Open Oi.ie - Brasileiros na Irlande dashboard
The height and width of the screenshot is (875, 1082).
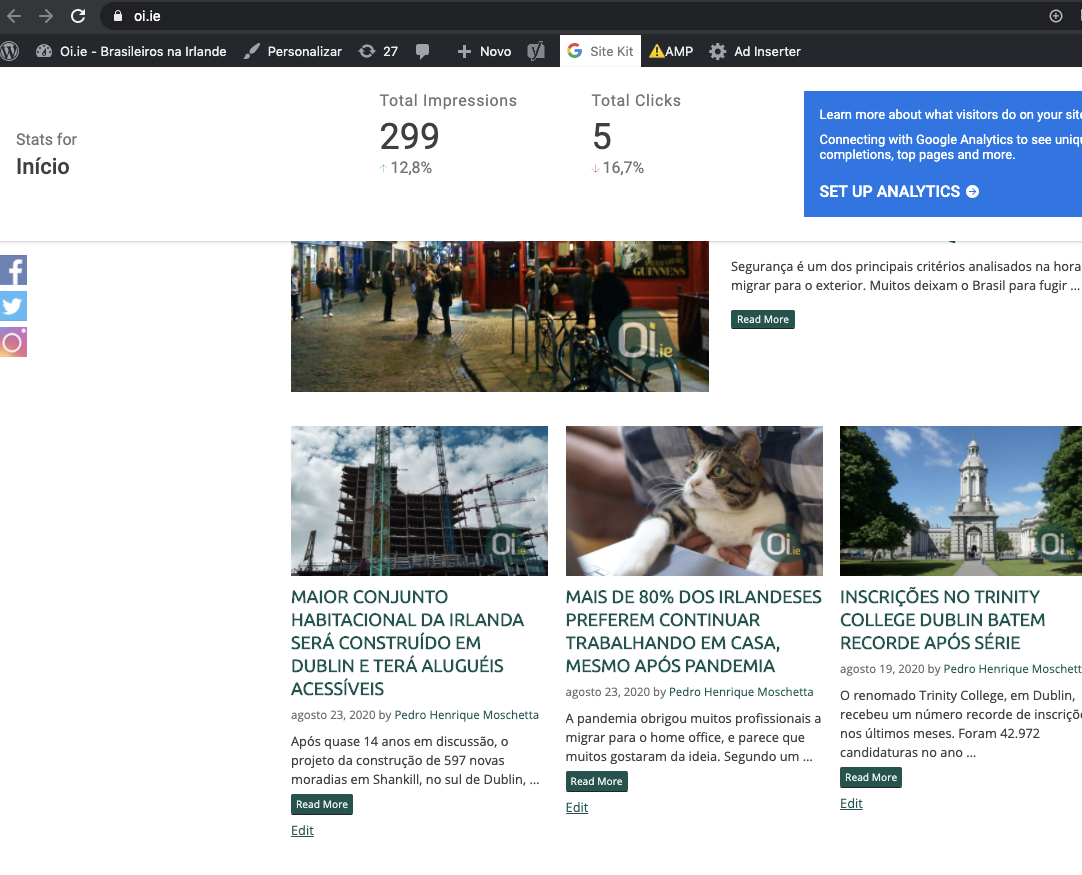pyautogui.click(x=131, y=51)
